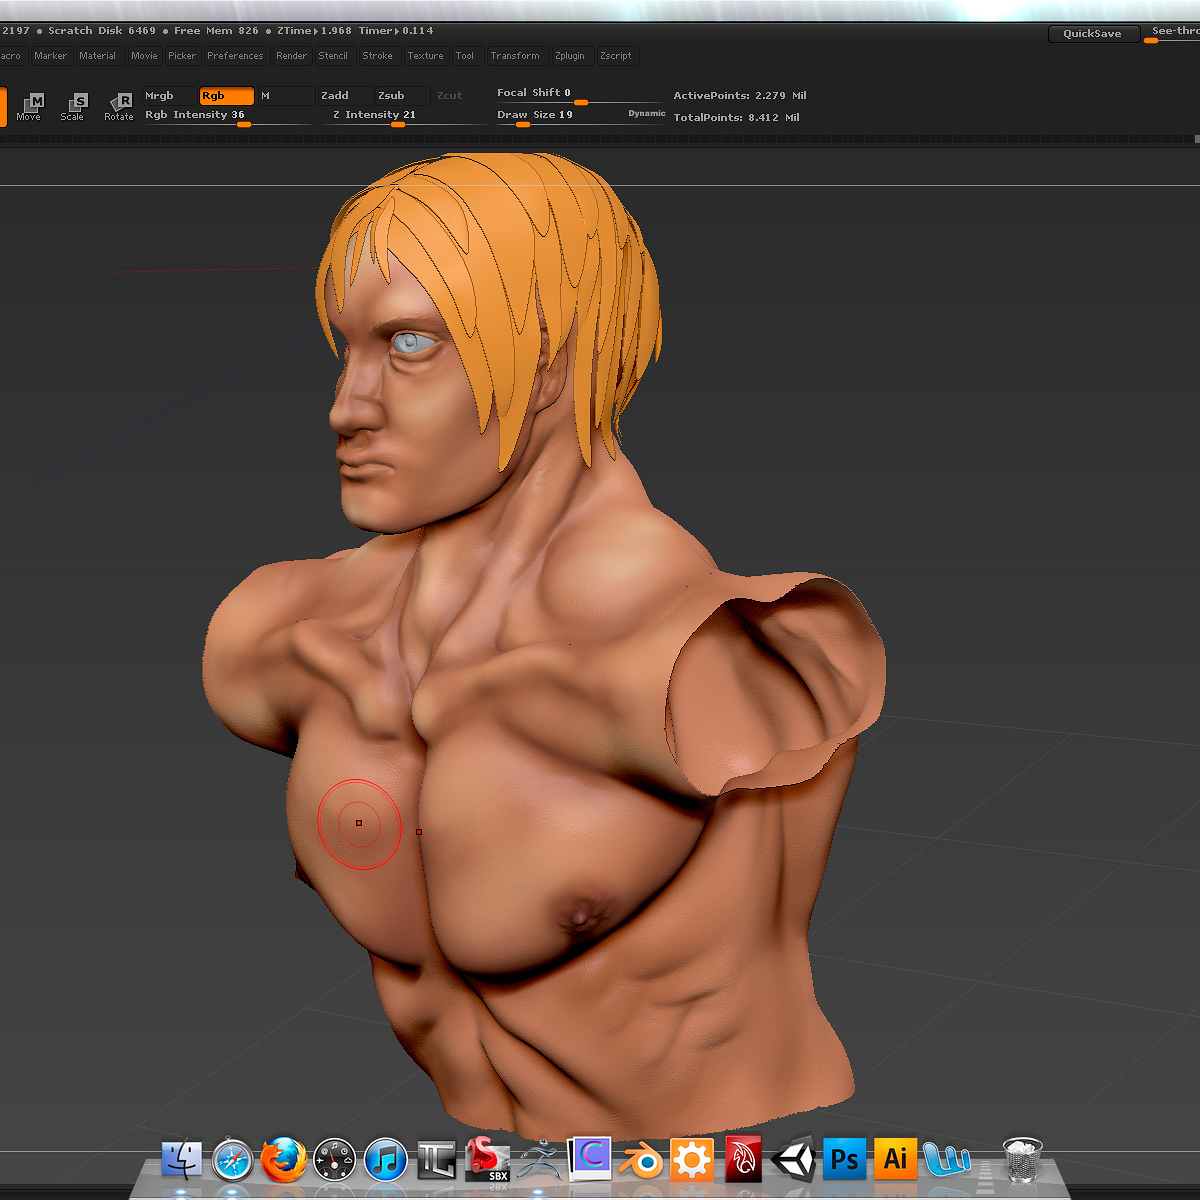Open the Stencil menu
The image size is (1200, 1200).
pos(333,56)
